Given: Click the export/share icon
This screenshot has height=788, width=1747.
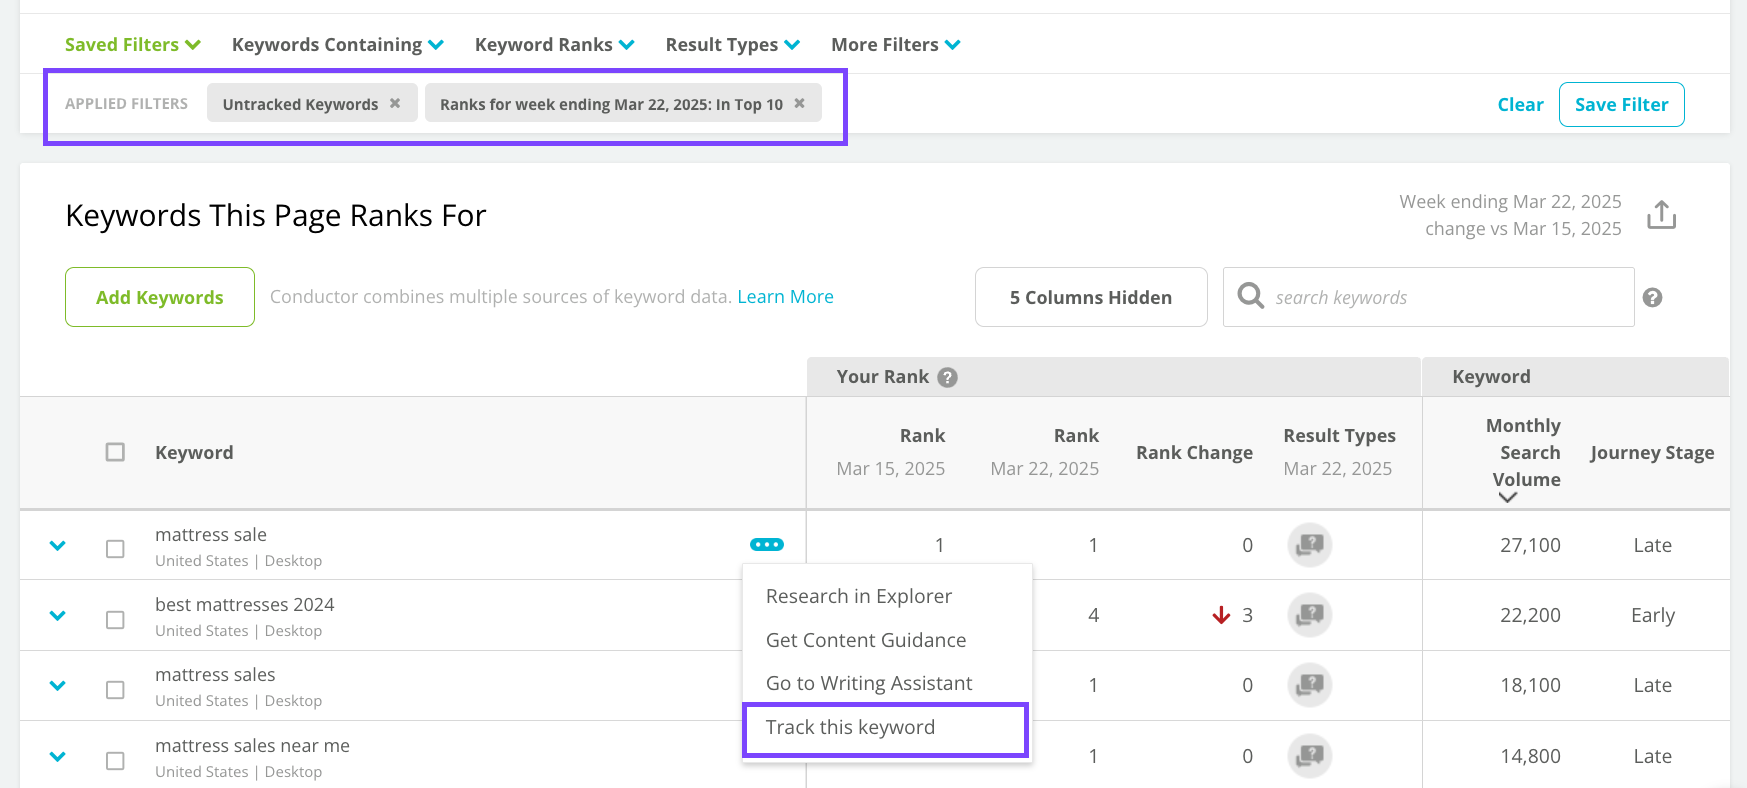Looking at the screenshot, I should 1661,215.
